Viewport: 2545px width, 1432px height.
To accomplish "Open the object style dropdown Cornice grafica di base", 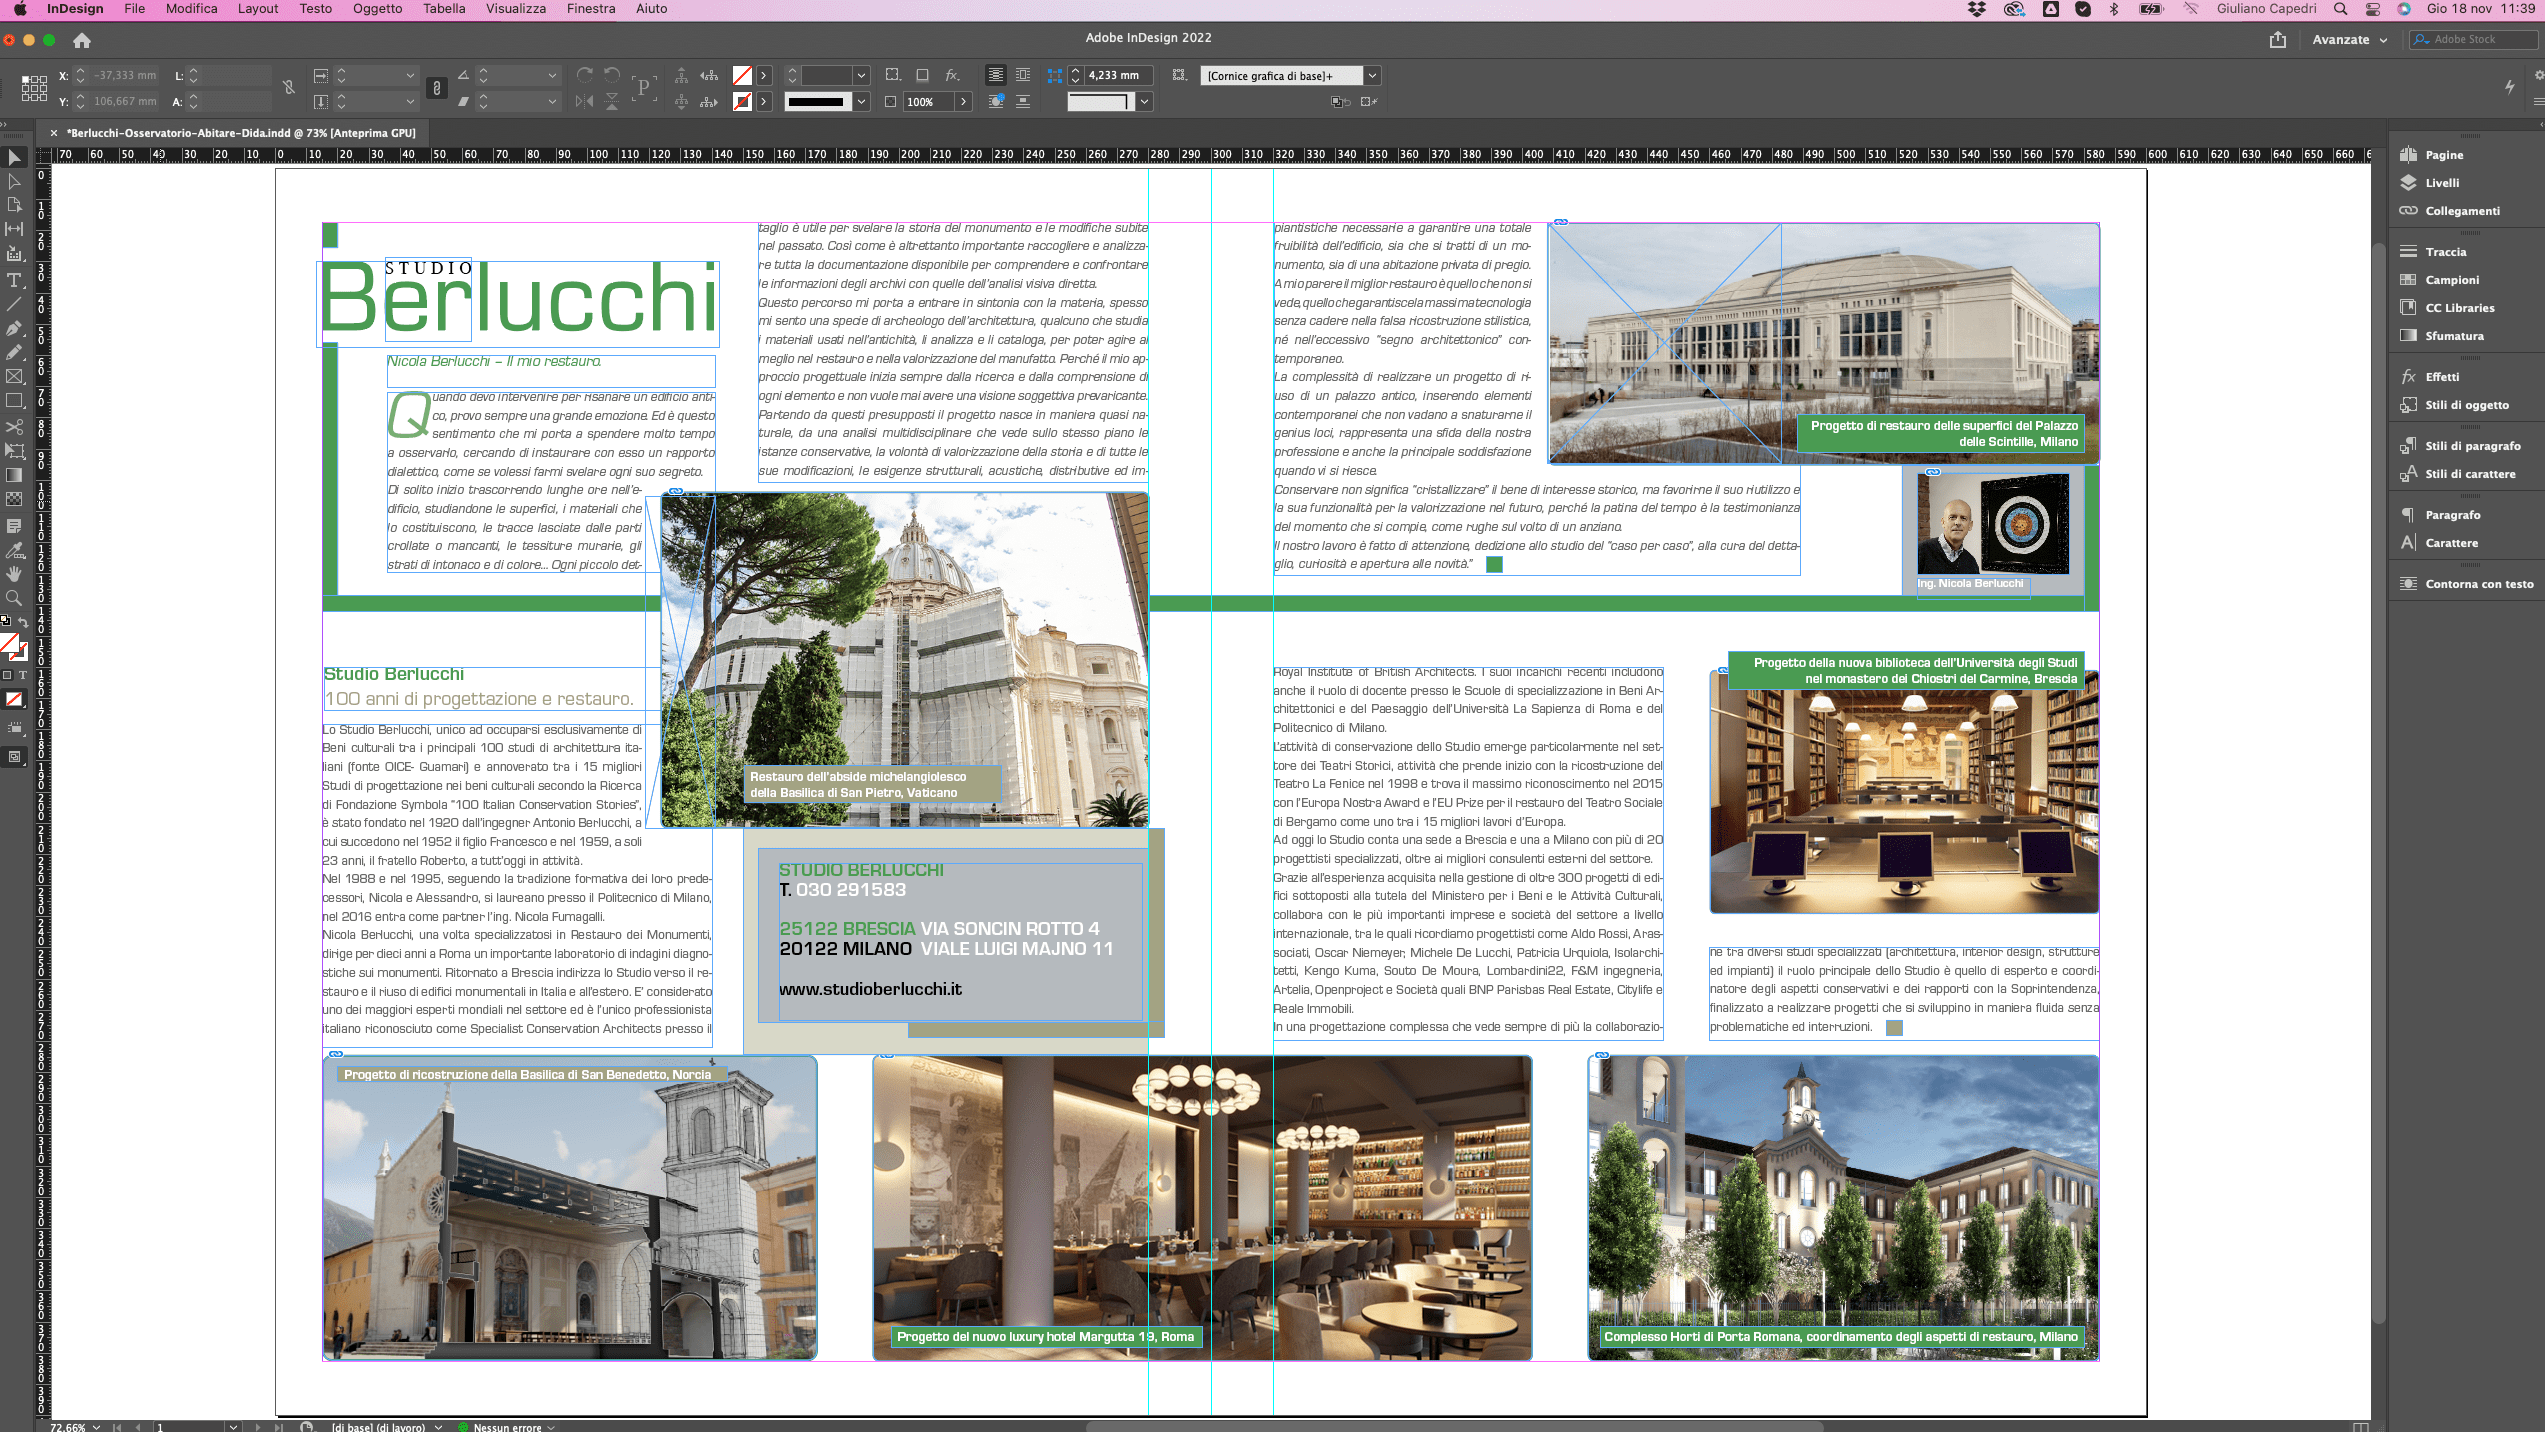I will click(x=1373, y=75).
